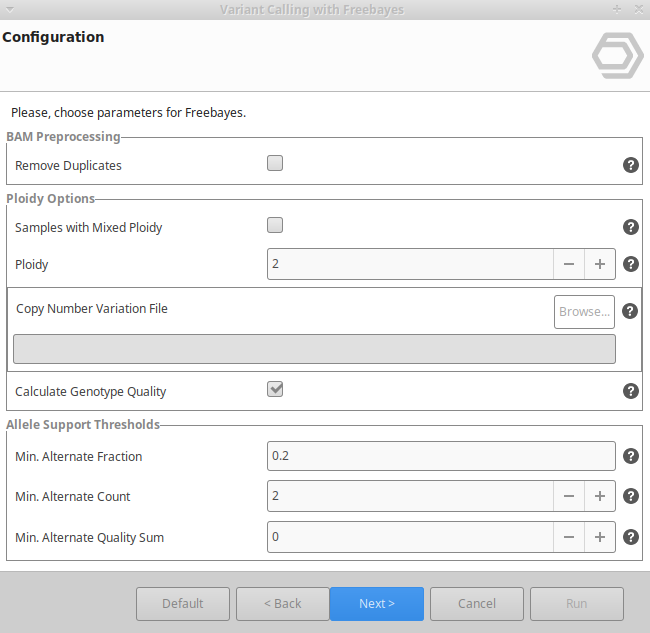
Task: Show help for the Ploidy setting
Action: tap(631, 264)
